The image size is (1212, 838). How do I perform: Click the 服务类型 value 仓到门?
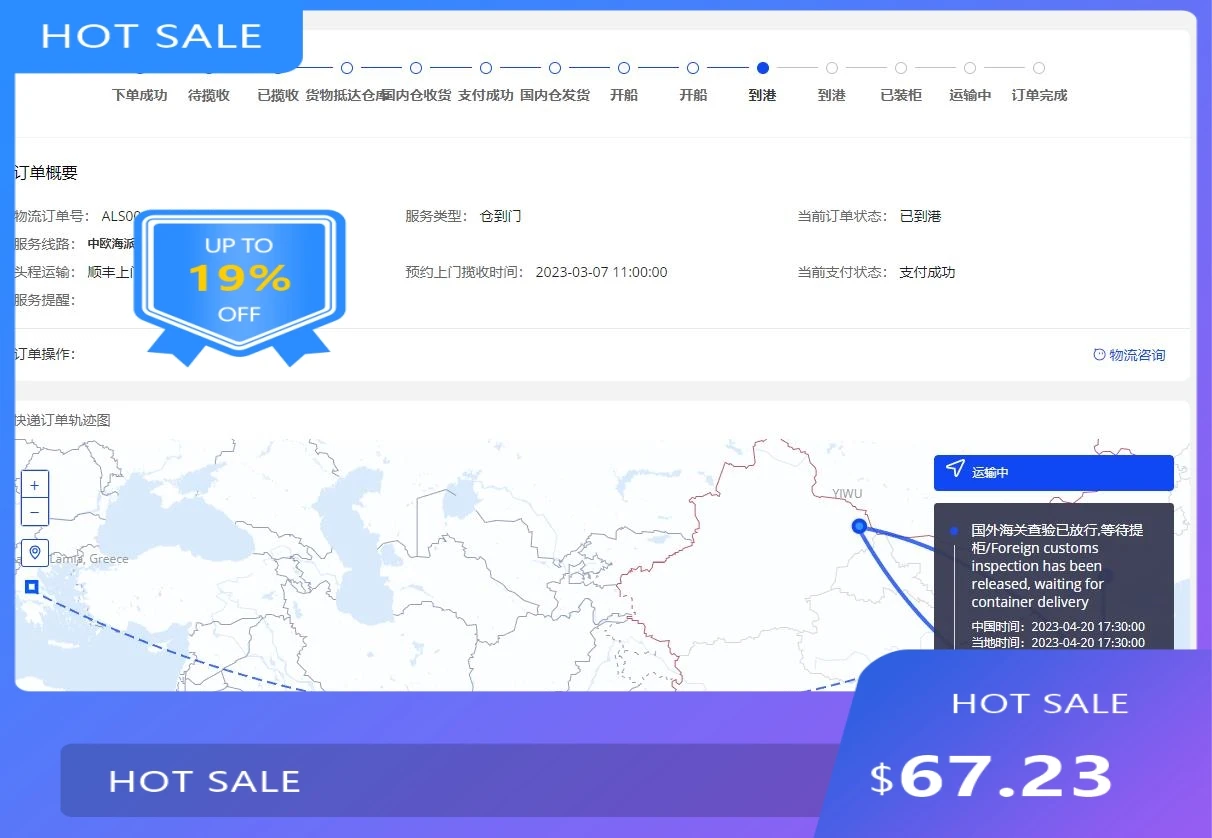[501, 216]
